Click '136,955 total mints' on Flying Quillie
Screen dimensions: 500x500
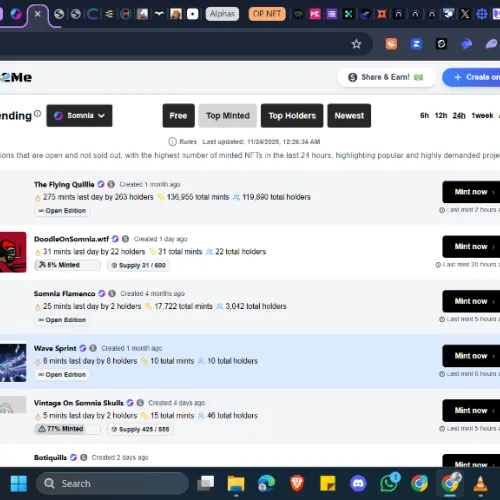point(198,197)
